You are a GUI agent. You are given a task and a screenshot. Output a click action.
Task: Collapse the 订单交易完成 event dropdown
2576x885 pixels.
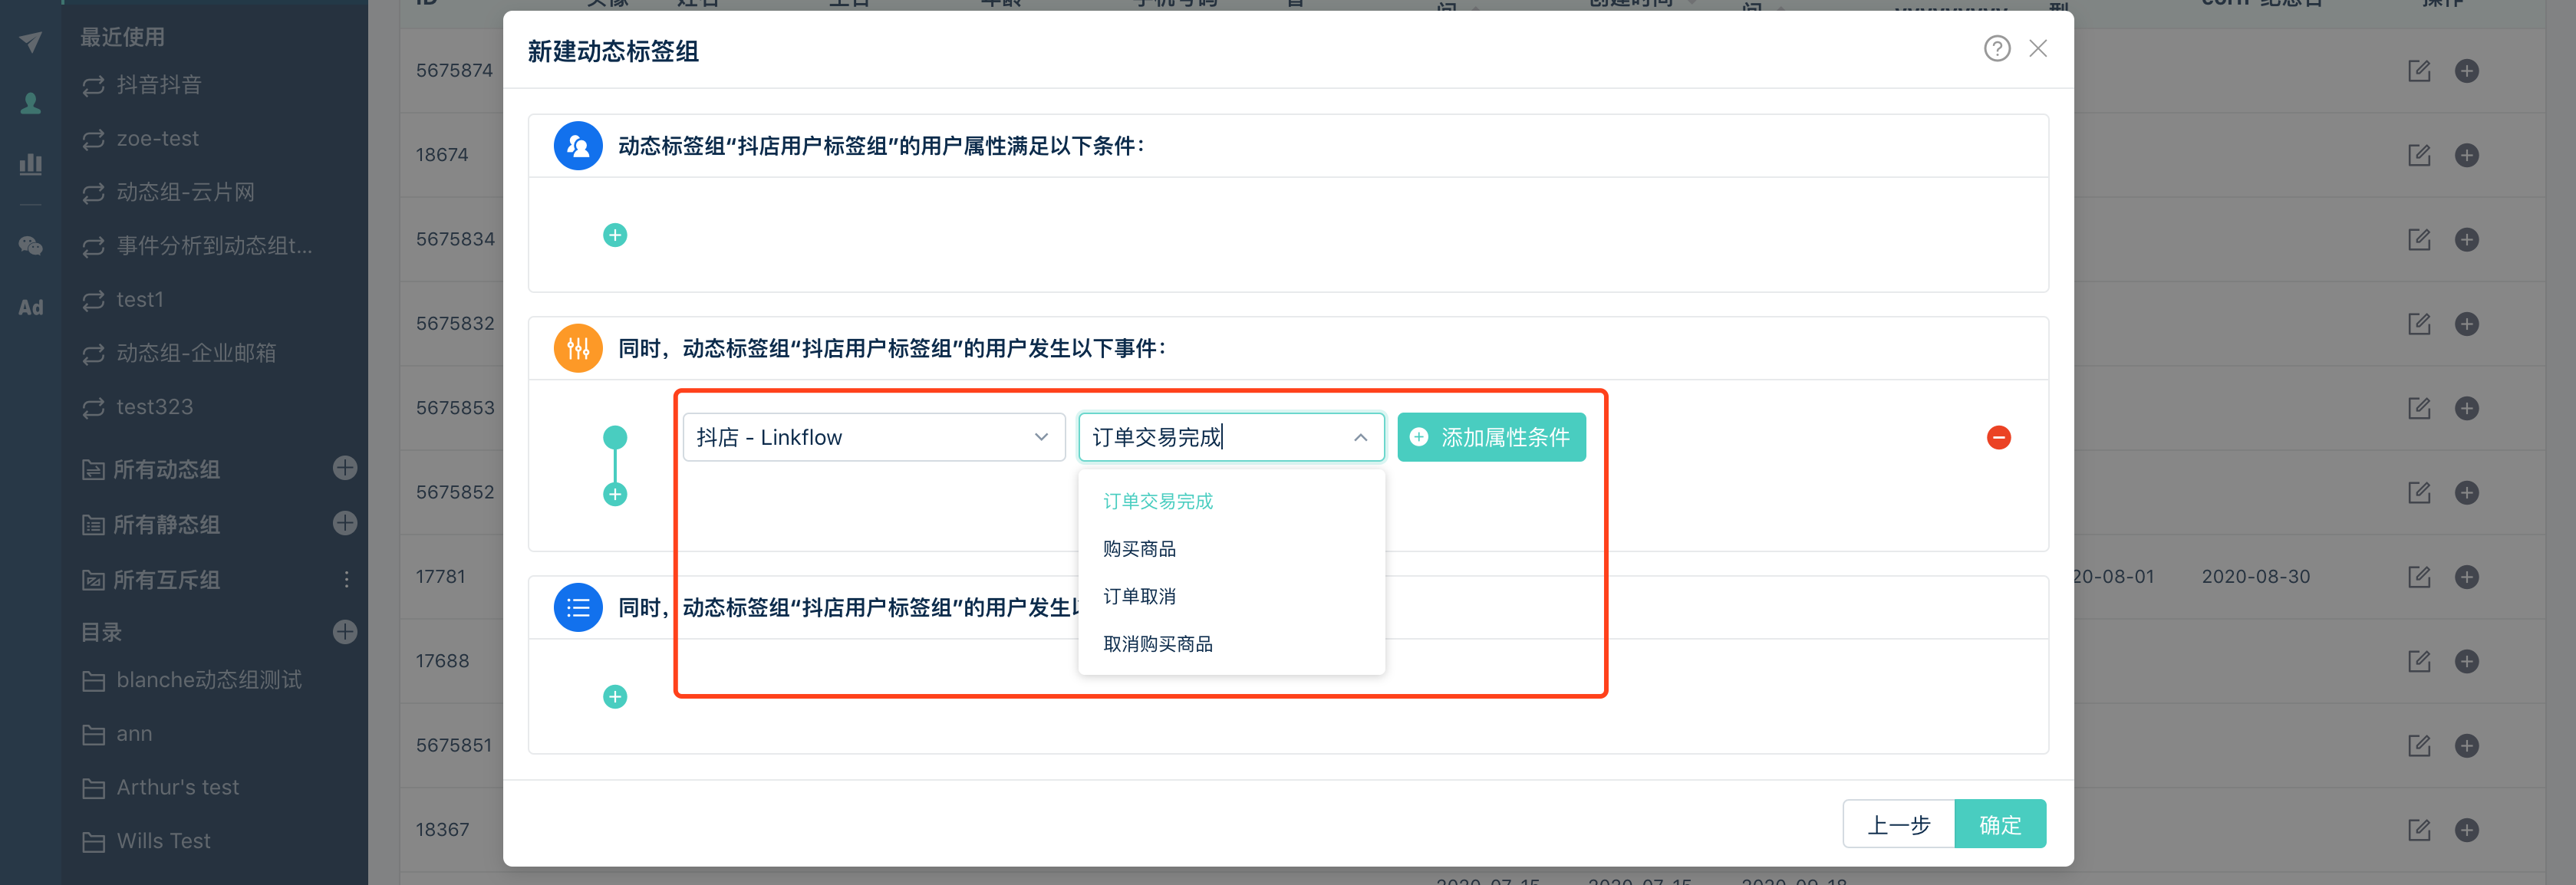pyautogui.click(x=1360, y=437)
